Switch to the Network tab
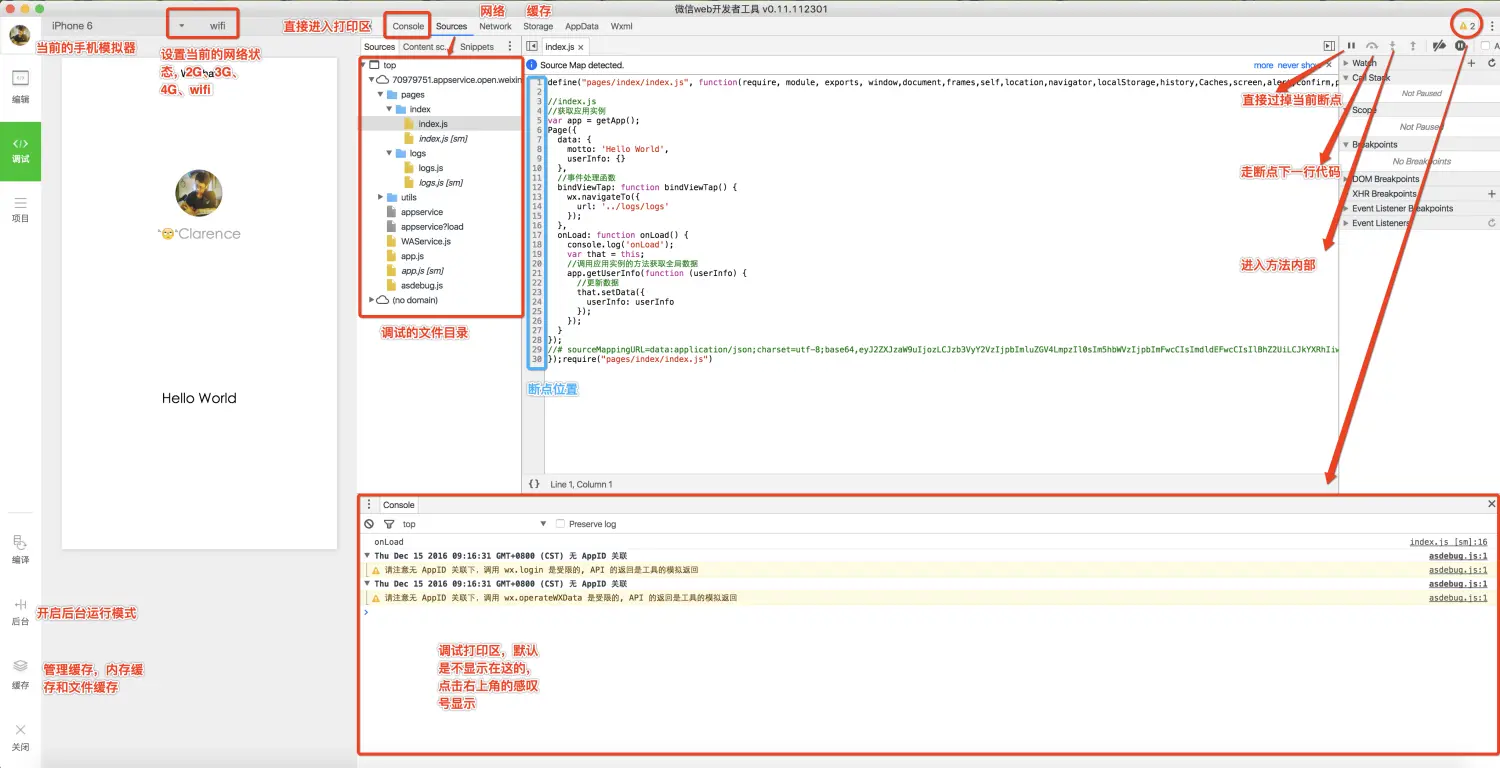 point(495,26)
